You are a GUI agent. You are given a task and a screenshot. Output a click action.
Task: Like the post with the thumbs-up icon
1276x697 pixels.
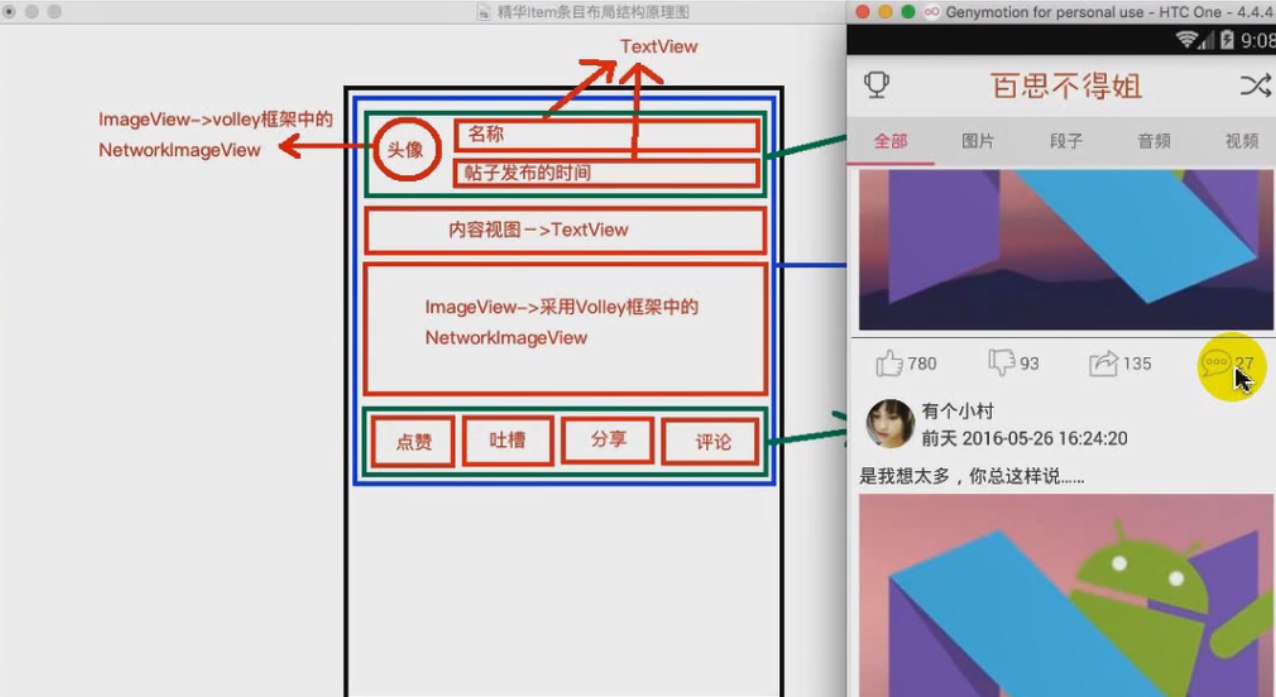[889, 363]
